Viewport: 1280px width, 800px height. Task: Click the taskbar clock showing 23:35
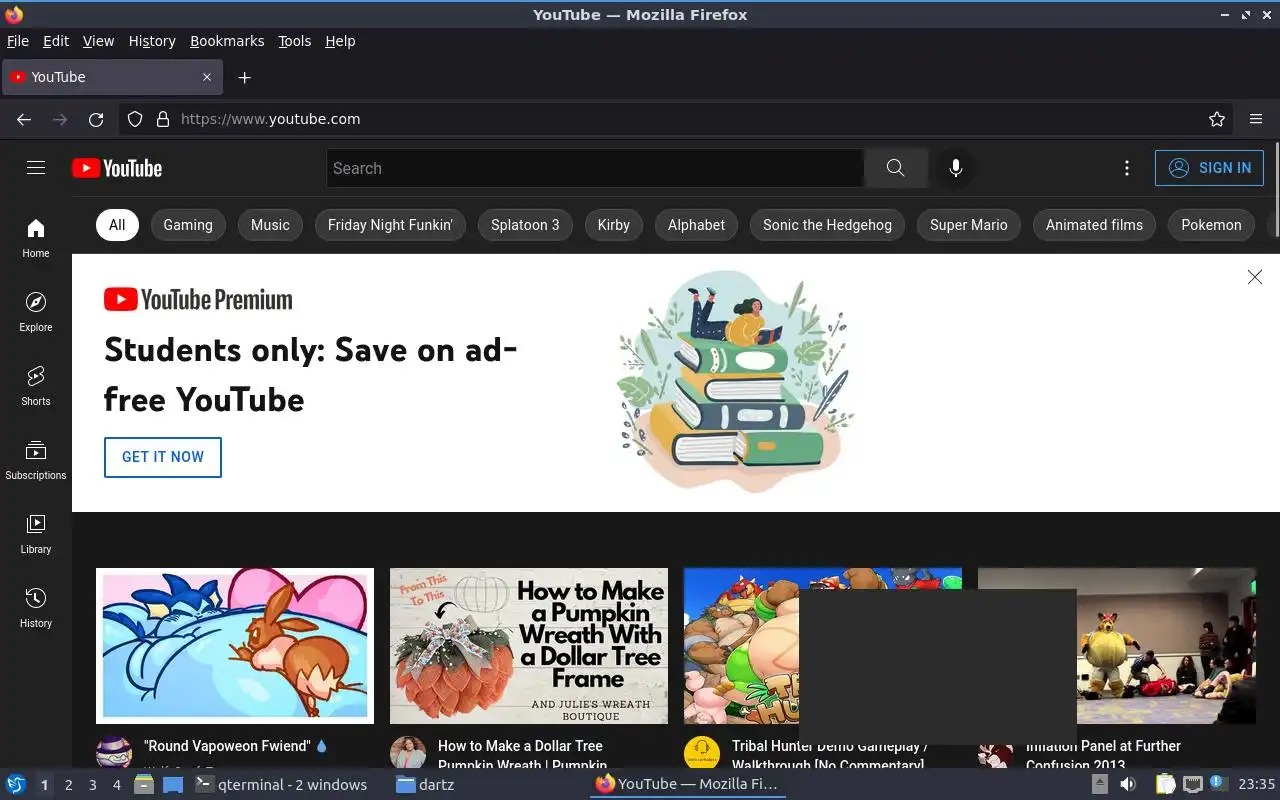click(x=1256, y=785)
